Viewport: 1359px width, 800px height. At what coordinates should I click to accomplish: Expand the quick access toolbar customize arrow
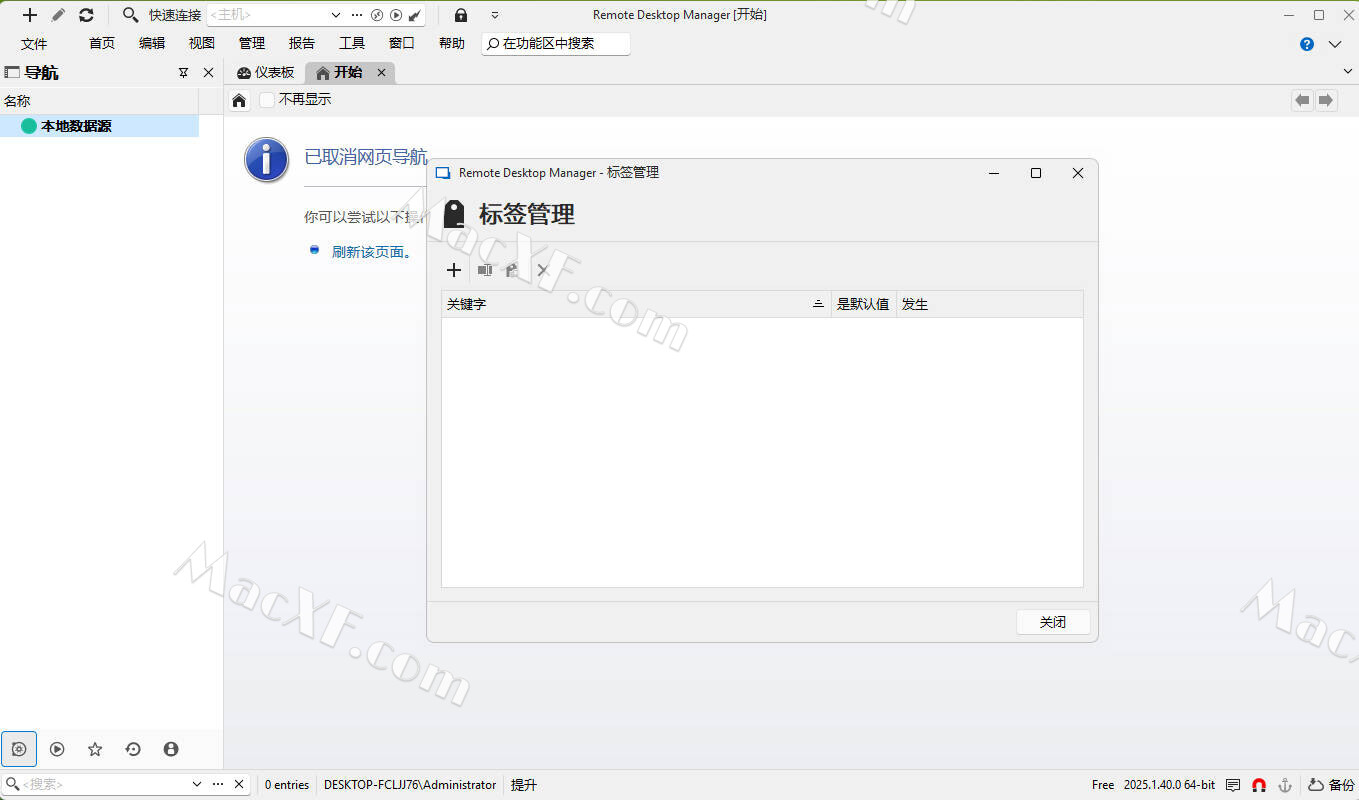coord(495,15)
